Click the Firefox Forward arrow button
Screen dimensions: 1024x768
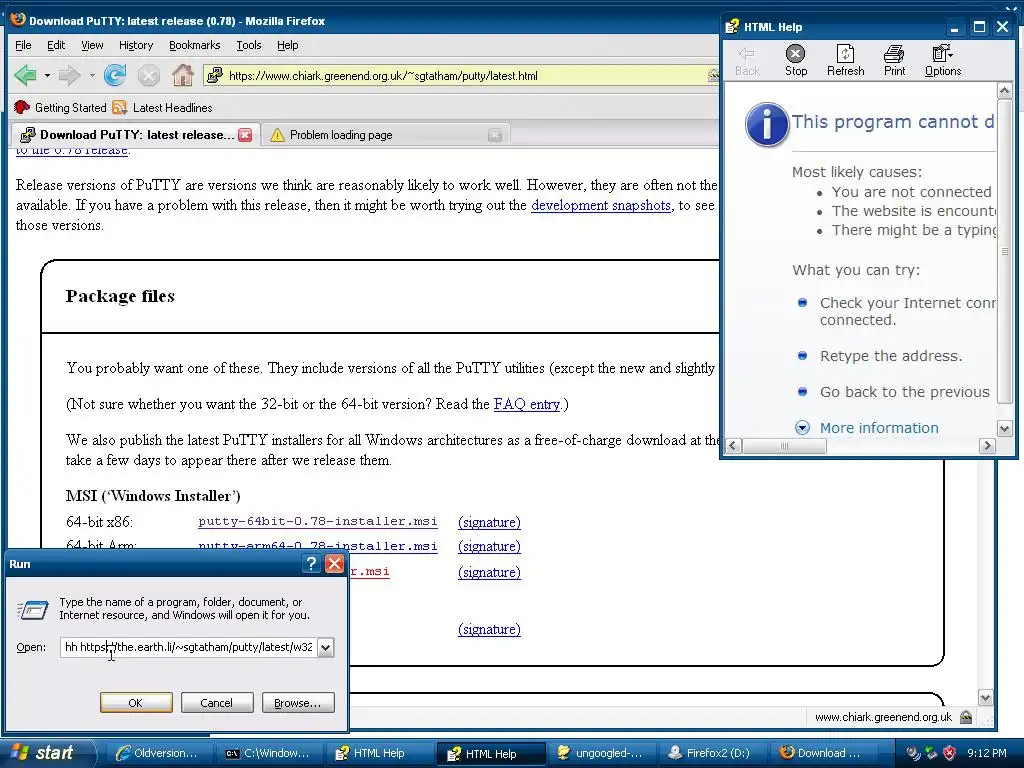pos(69,76)
